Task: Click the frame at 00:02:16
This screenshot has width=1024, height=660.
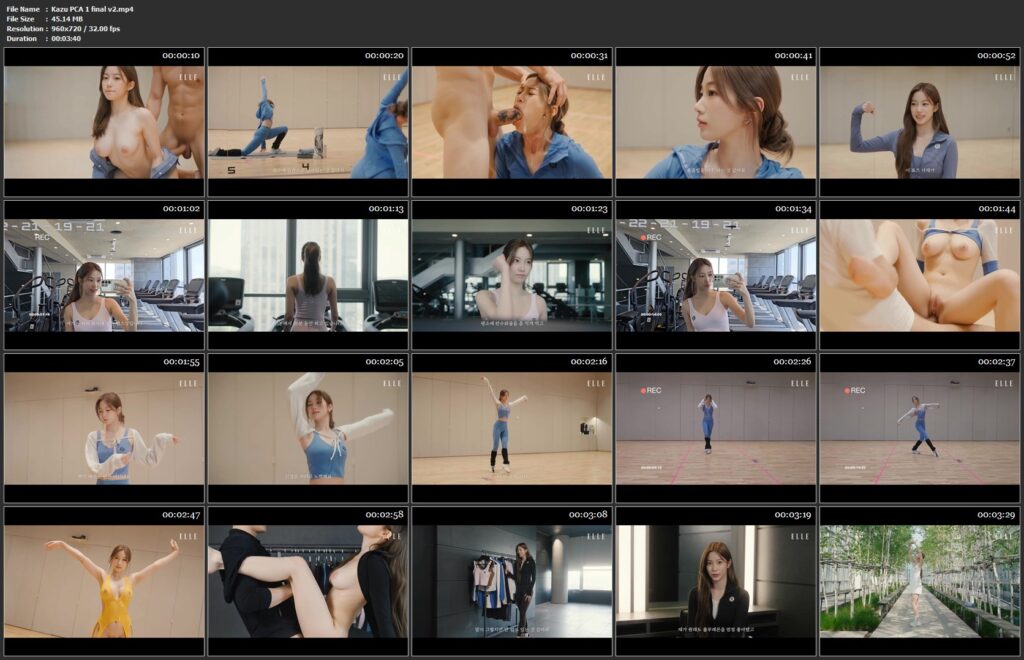Action: tap(512, 428)
